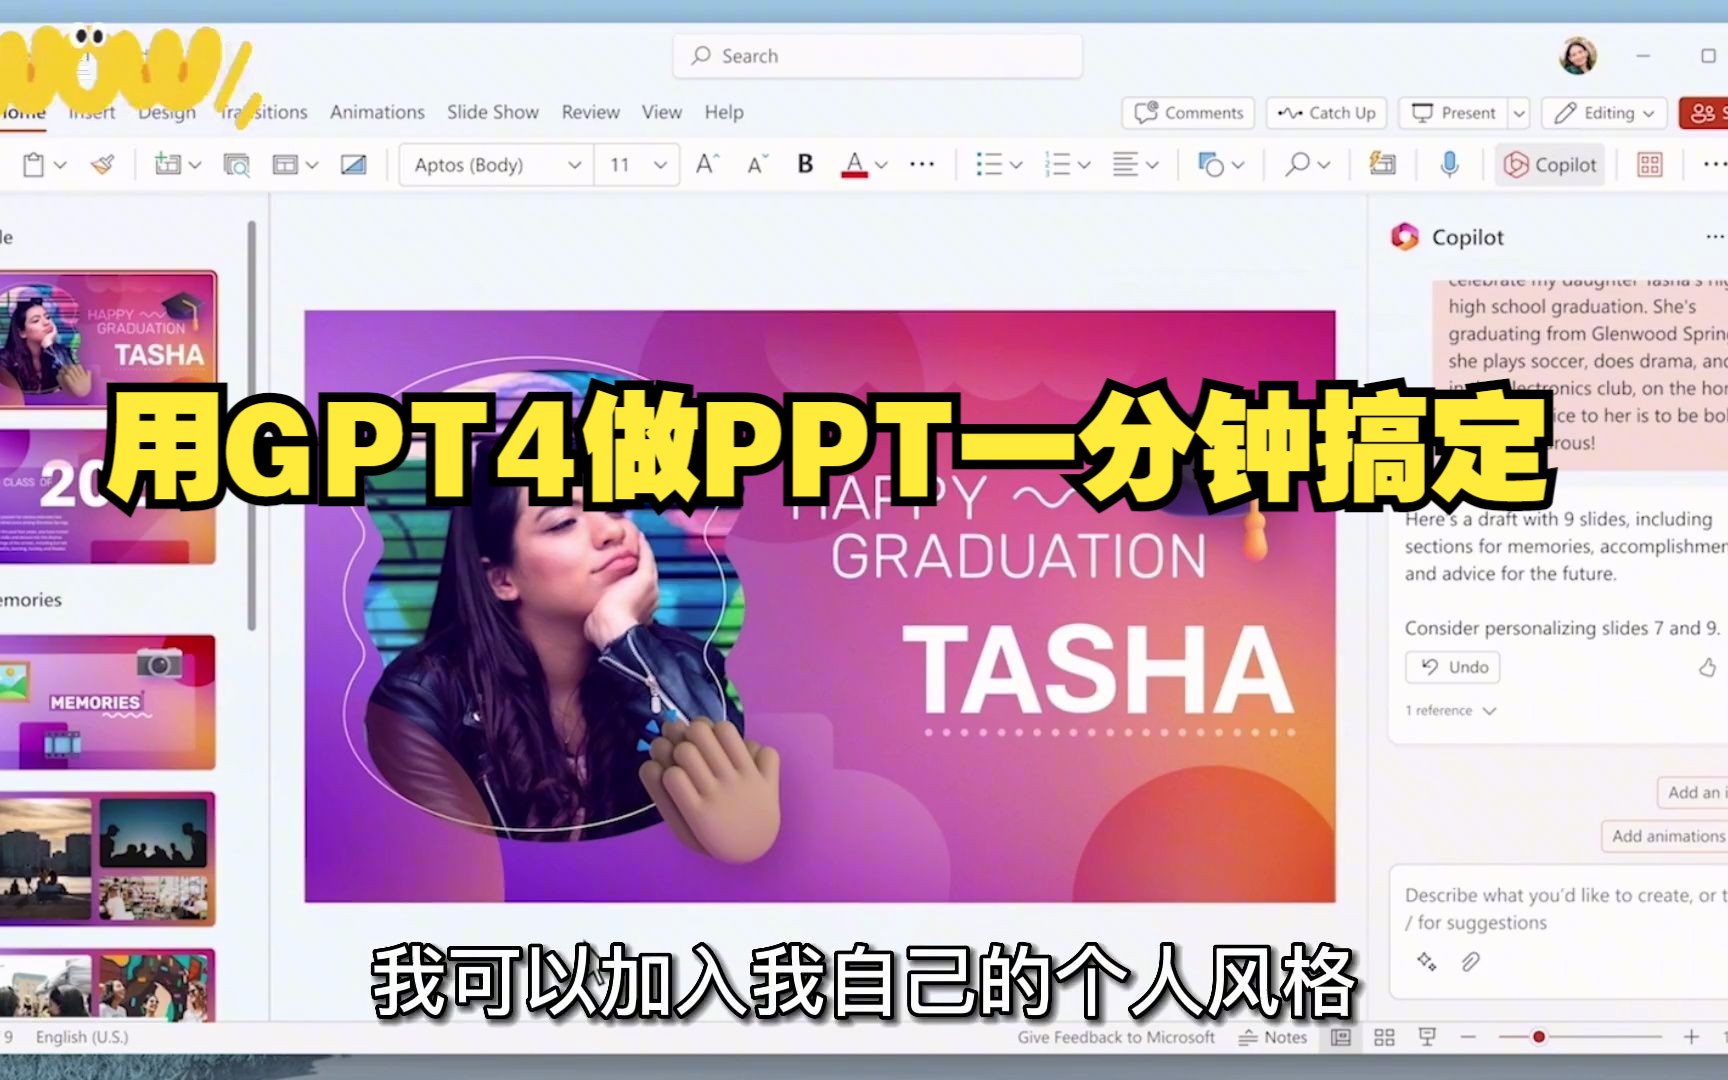
Task: Switch to the Animations tab
Action: pos(376,112)
